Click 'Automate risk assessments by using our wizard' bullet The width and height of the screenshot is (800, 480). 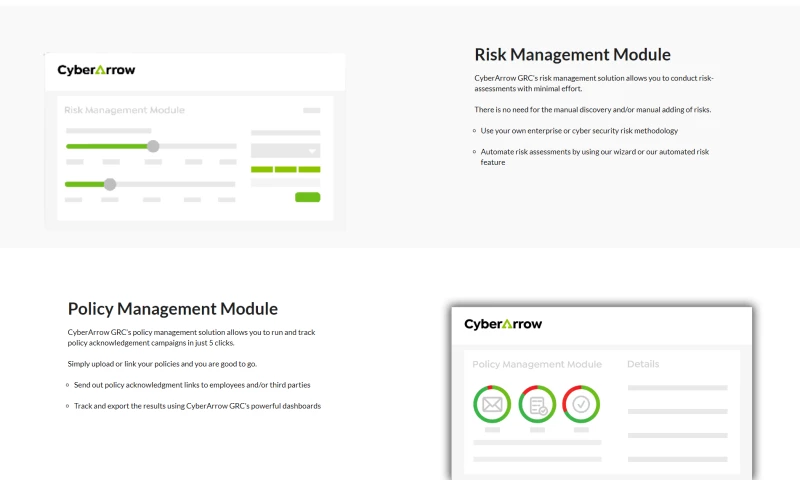[x=595, y=157]
